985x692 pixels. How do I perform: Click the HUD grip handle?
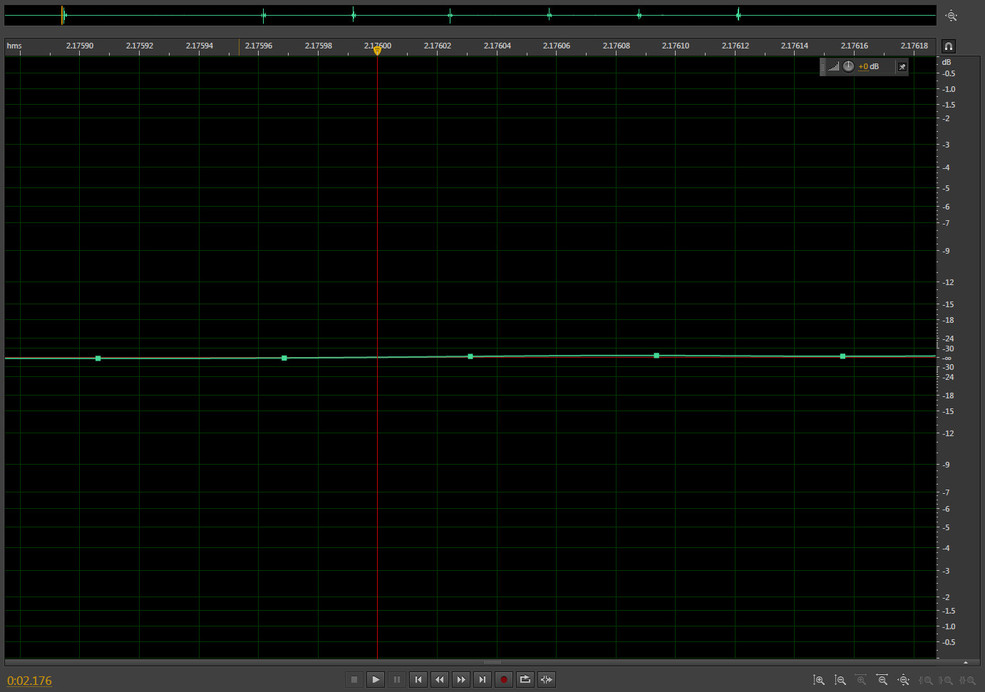[x=822, y=67]
